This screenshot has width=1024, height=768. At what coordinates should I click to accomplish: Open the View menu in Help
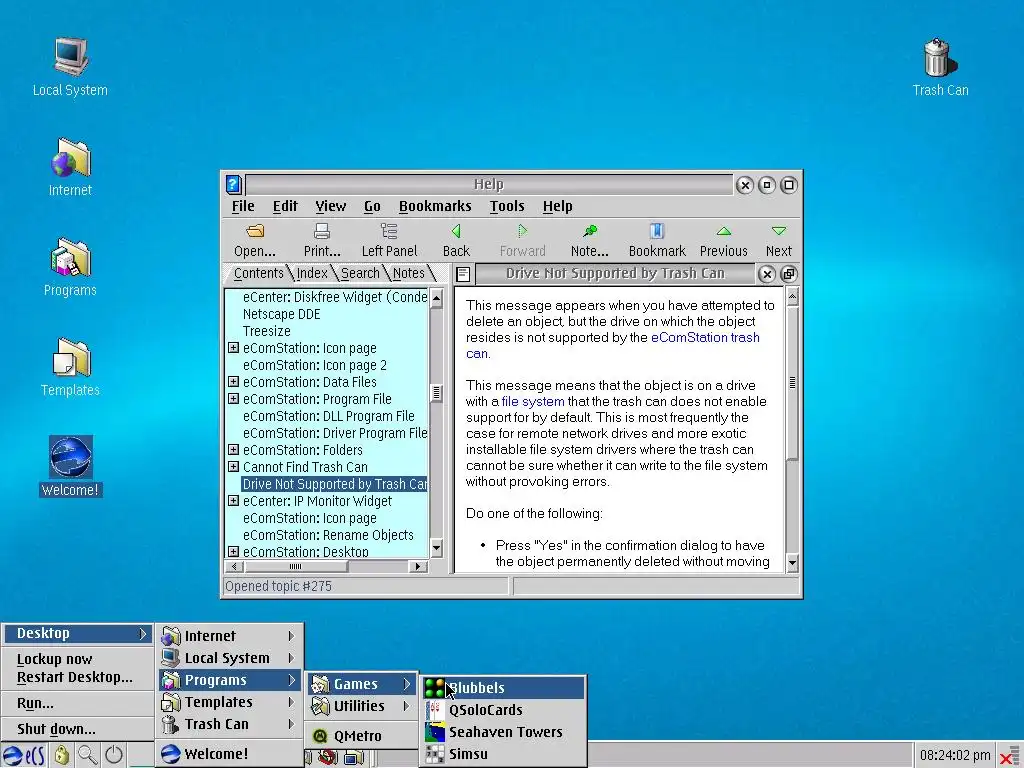330,206
